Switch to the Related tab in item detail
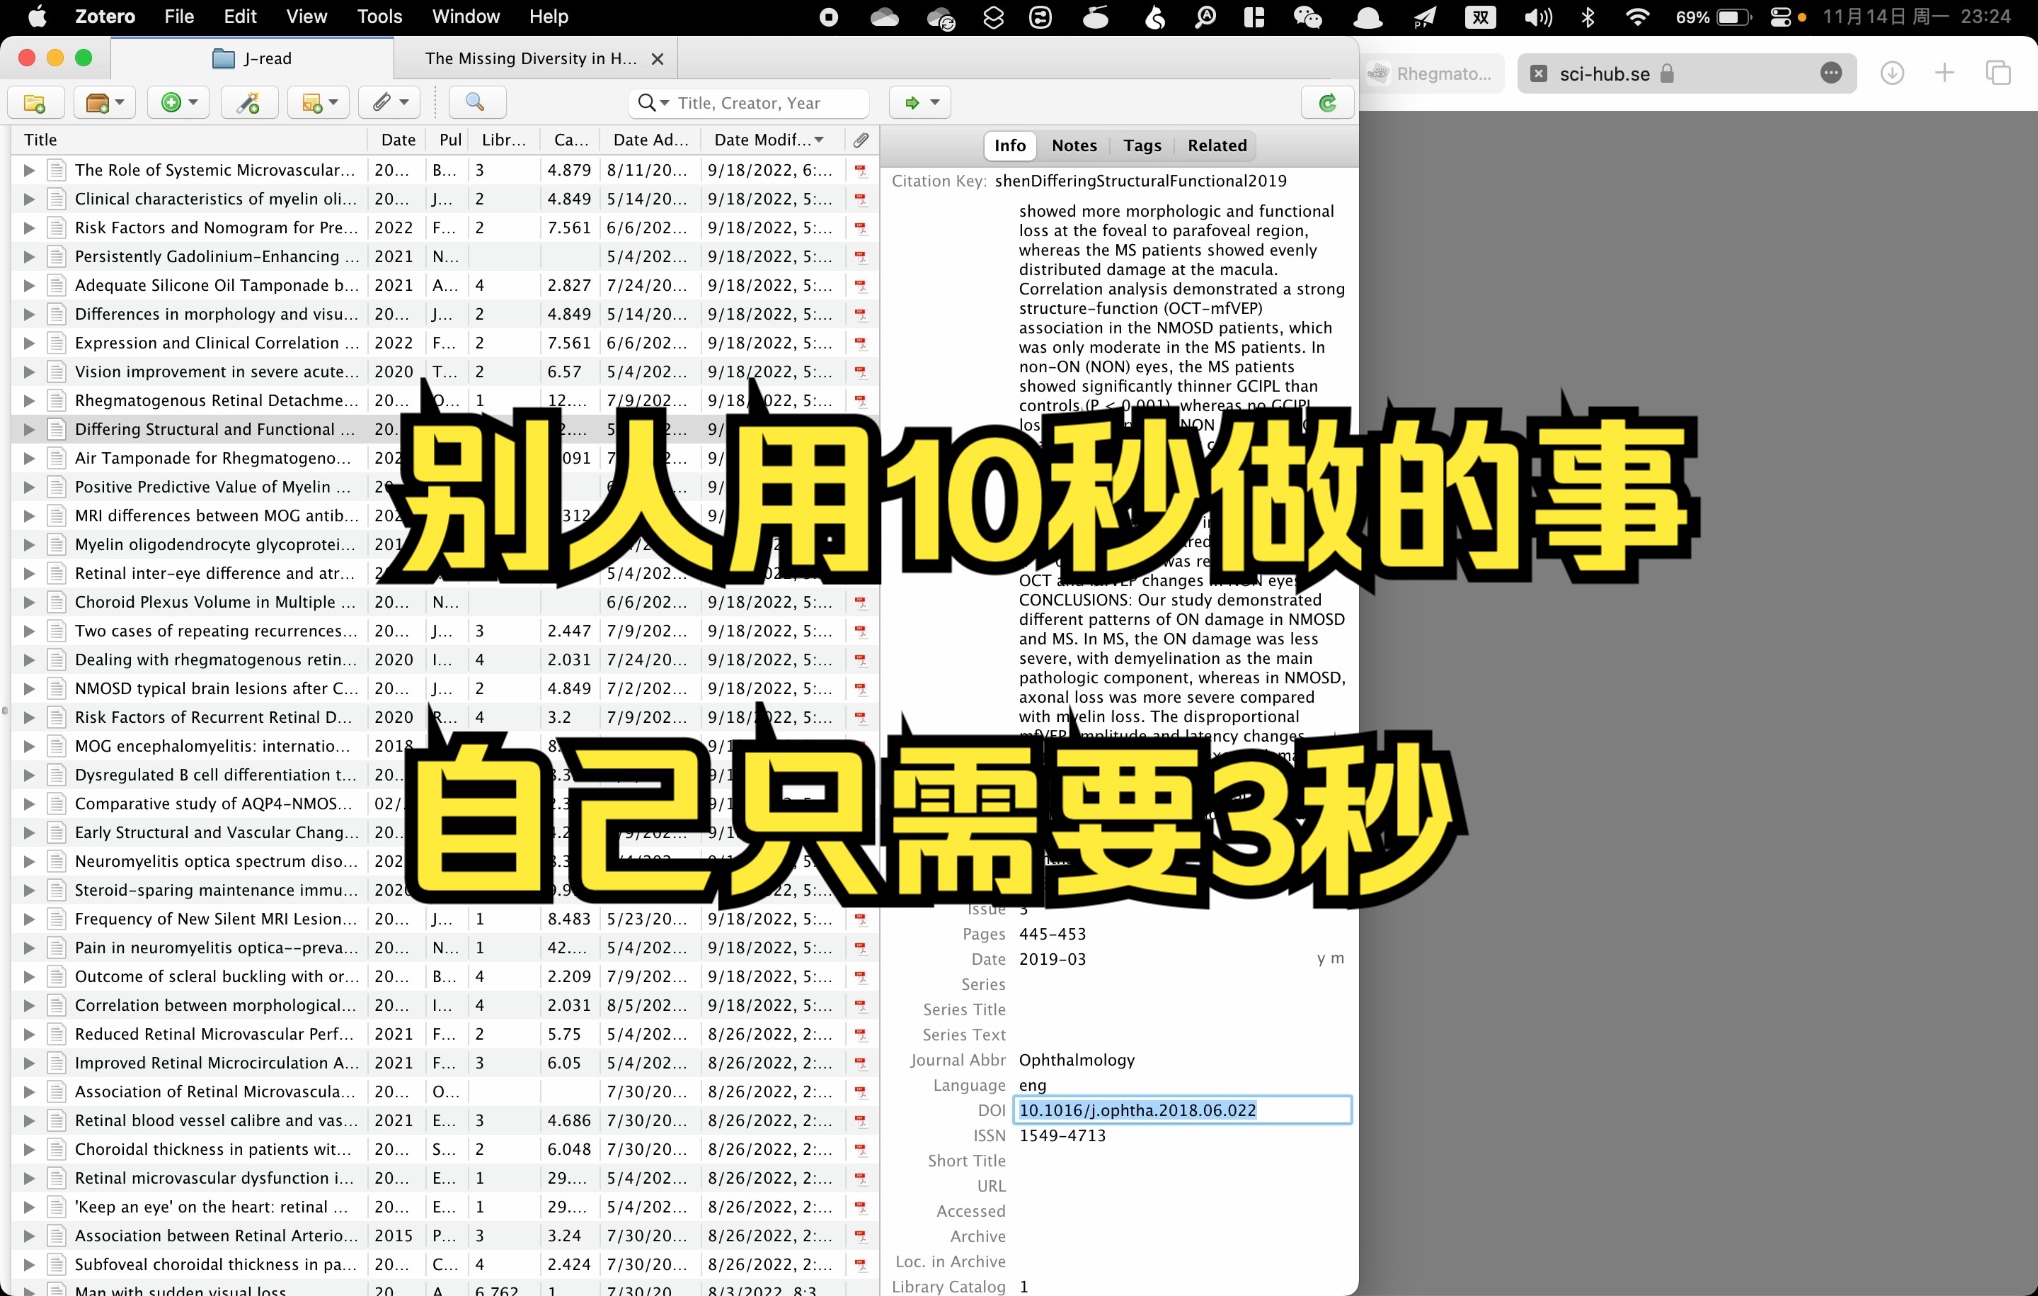2038x1296 pixels. 1215,144
